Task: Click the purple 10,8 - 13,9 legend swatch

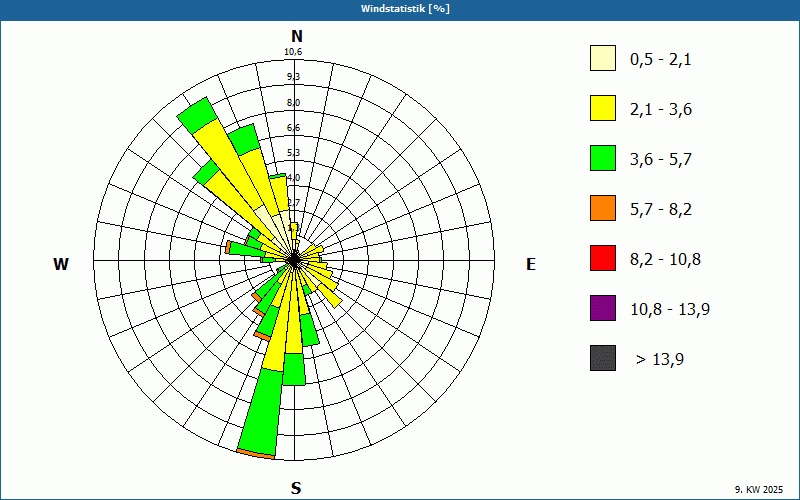Action: click(603, 308)
